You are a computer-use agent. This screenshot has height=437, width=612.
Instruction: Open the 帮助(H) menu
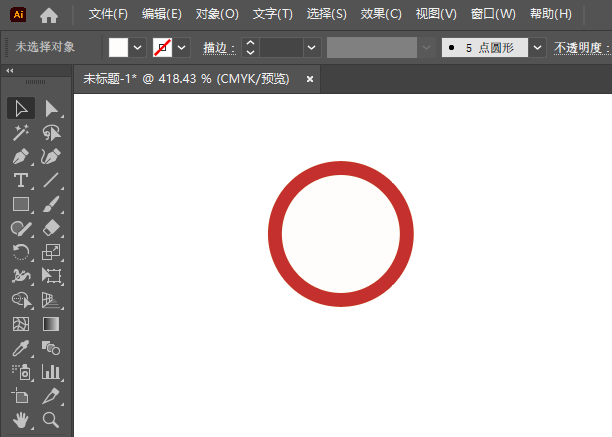[x=551, y=14]
